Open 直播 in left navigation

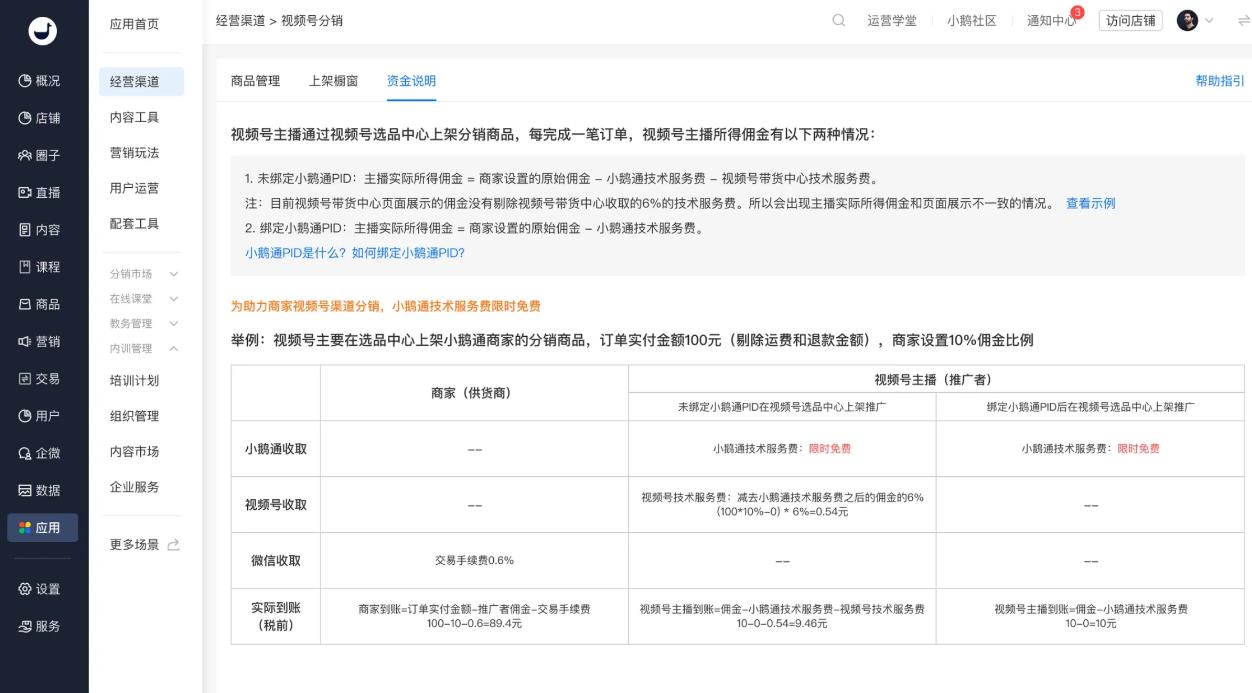40,193
